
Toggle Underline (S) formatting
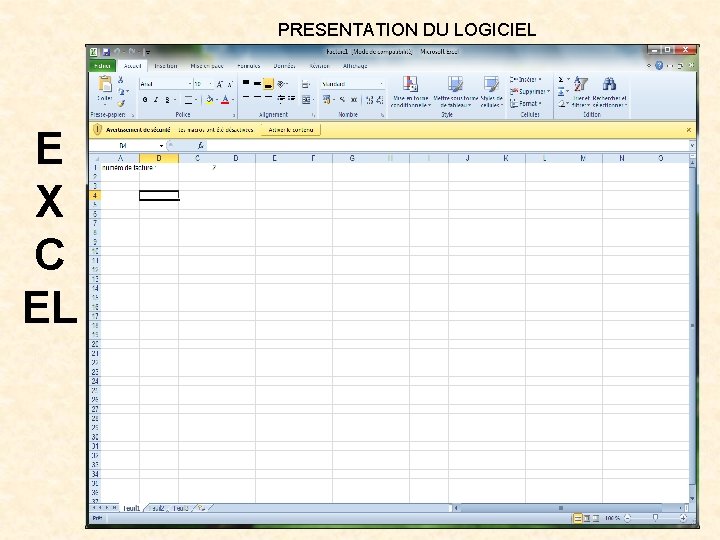(168, 100)
